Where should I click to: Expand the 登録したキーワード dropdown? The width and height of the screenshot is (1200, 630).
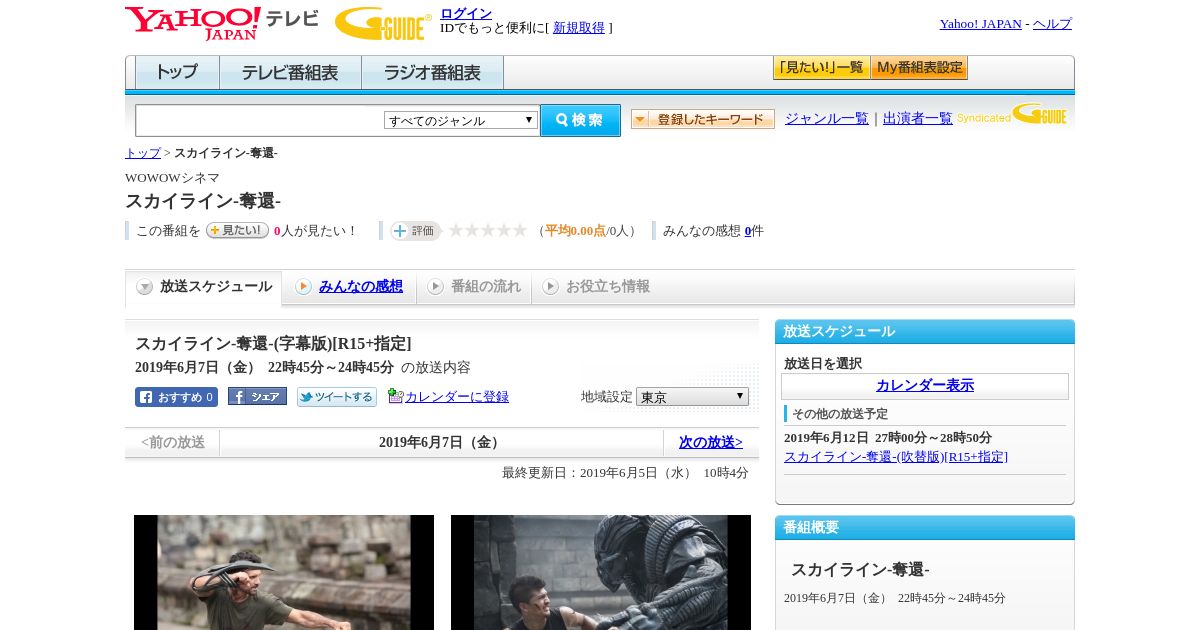(703, 119)
